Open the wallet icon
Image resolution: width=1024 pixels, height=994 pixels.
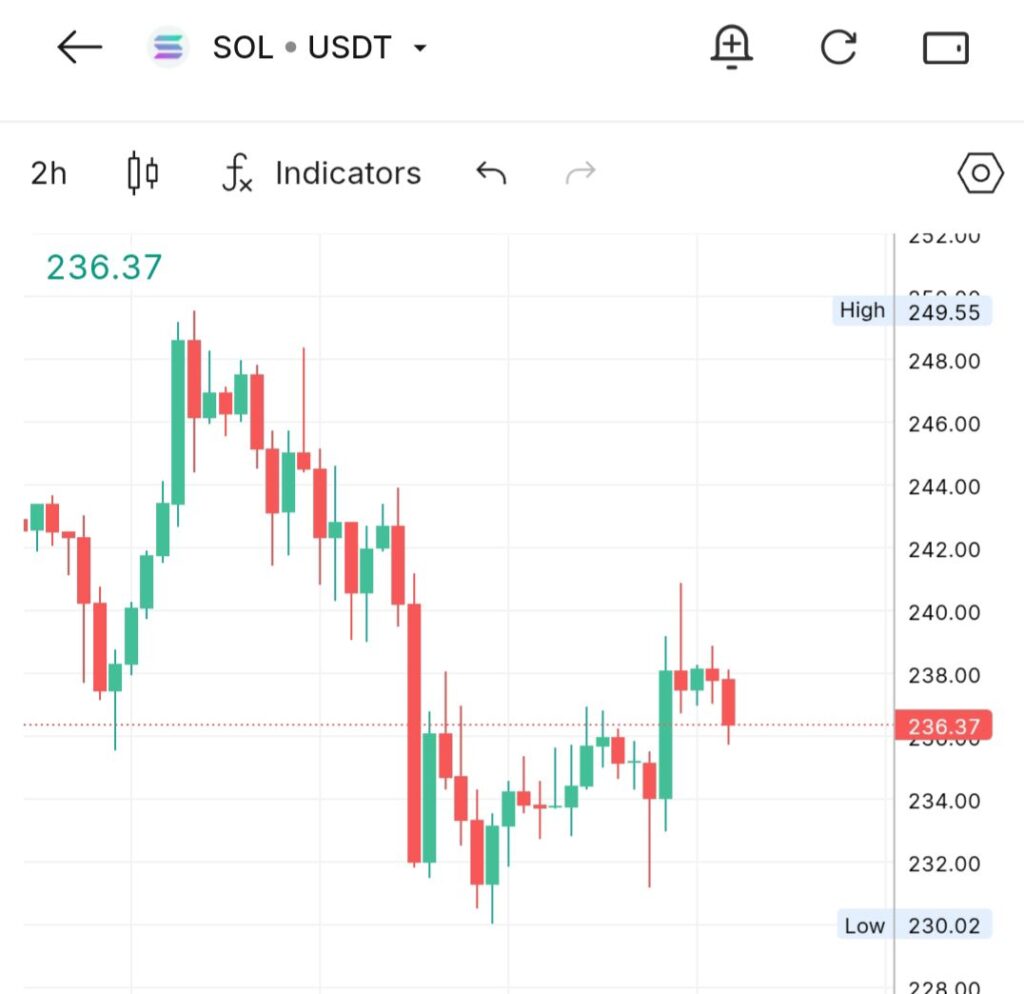[945, 48]
